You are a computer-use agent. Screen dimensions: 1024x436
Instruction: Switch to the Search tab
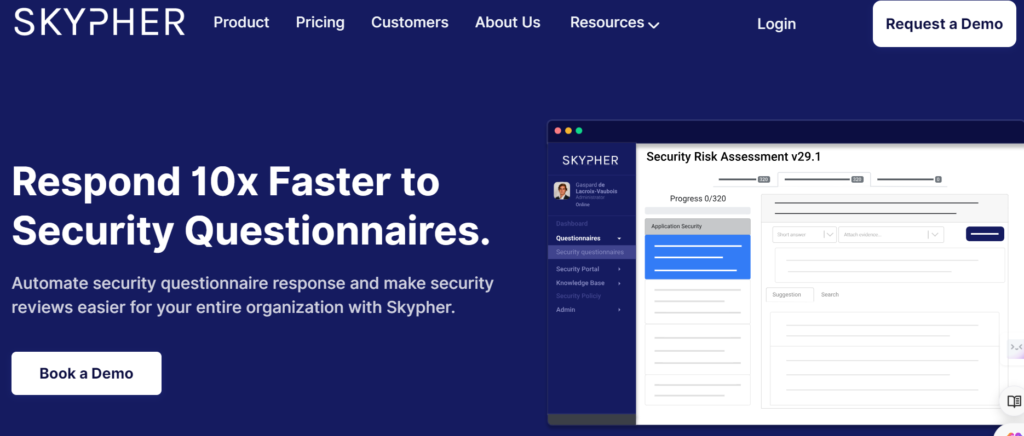[830, 295]
